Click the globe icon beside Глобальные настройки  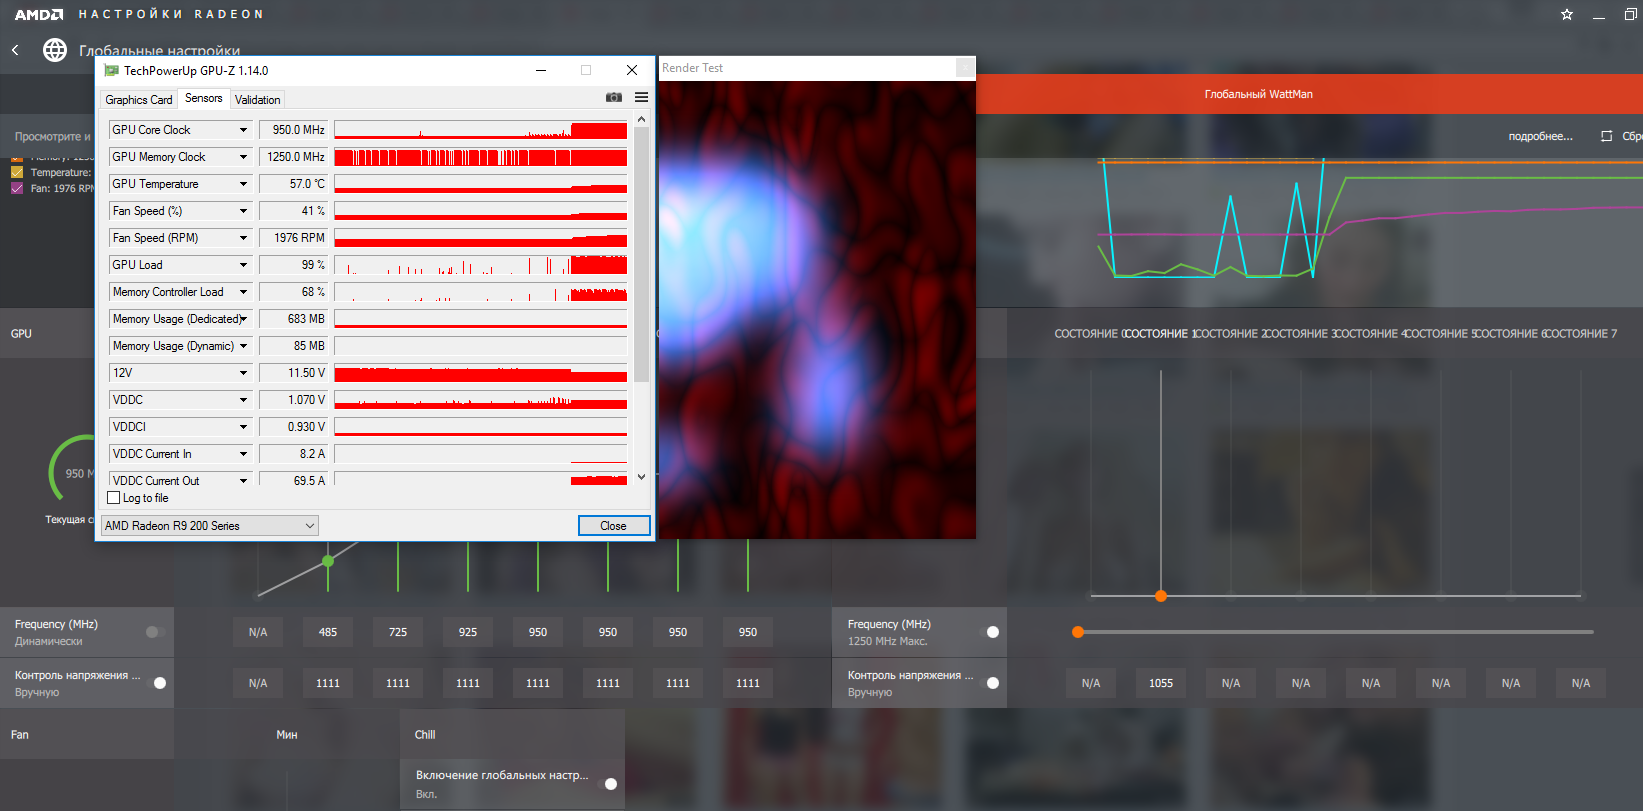55,50
